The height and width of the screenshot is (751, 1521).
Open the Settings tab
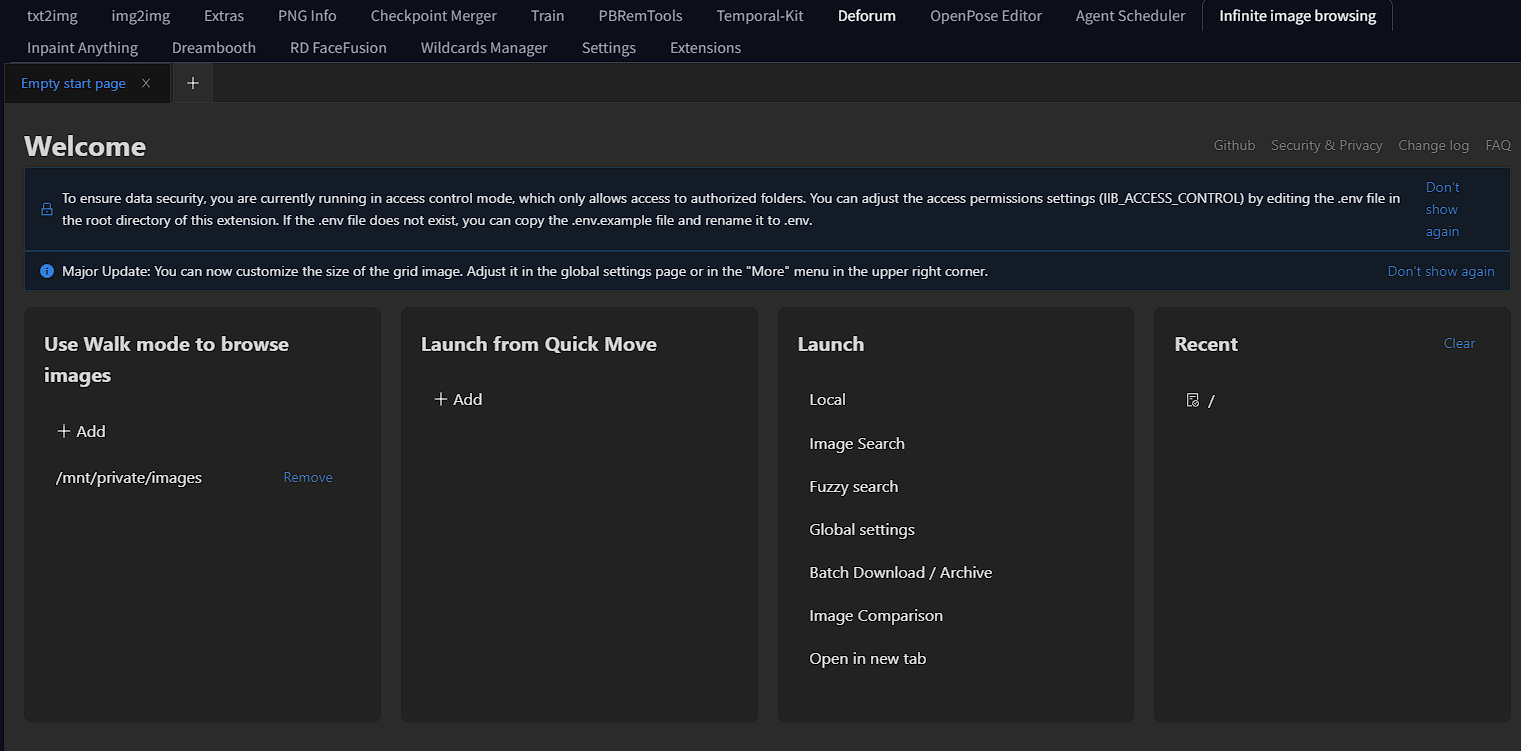click(608, 47)
